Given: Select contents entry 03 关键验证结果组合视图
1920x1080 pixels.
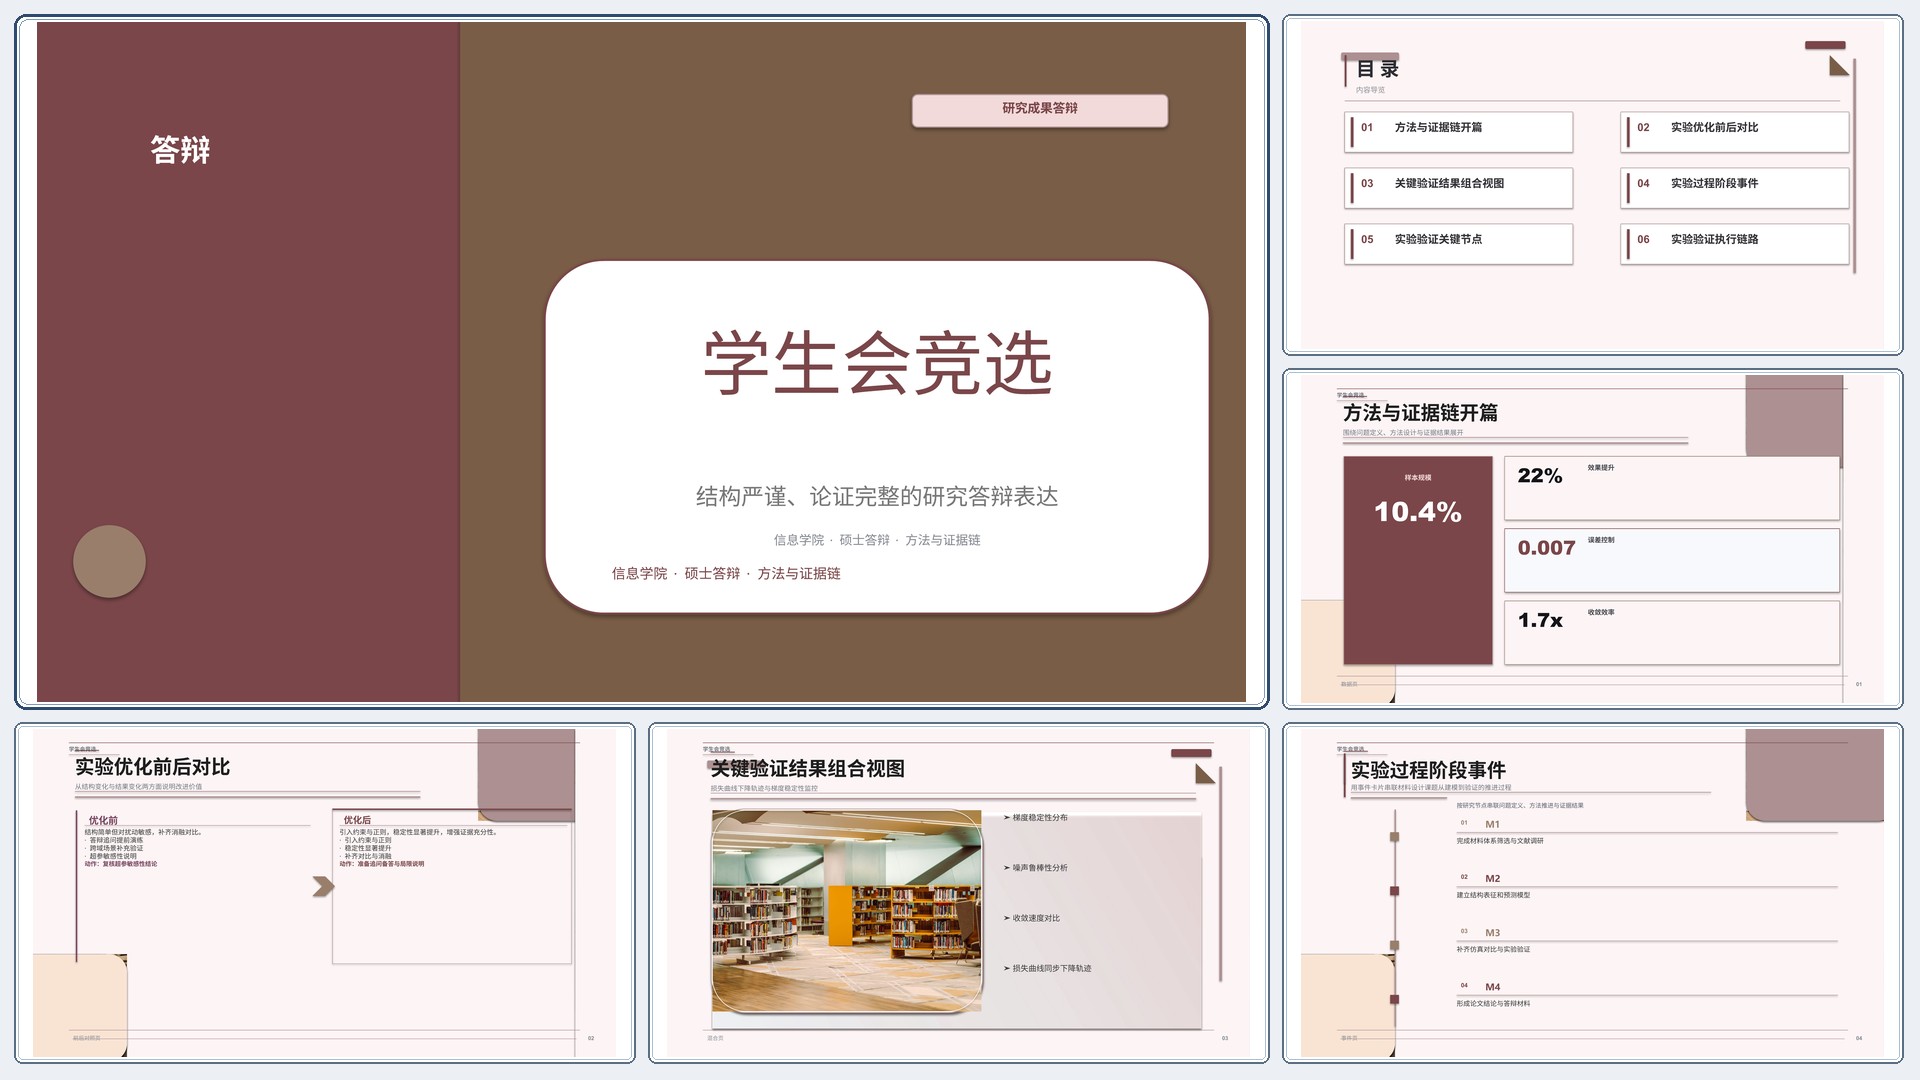Looking at the screenshot, I should tap(1459, 188).
